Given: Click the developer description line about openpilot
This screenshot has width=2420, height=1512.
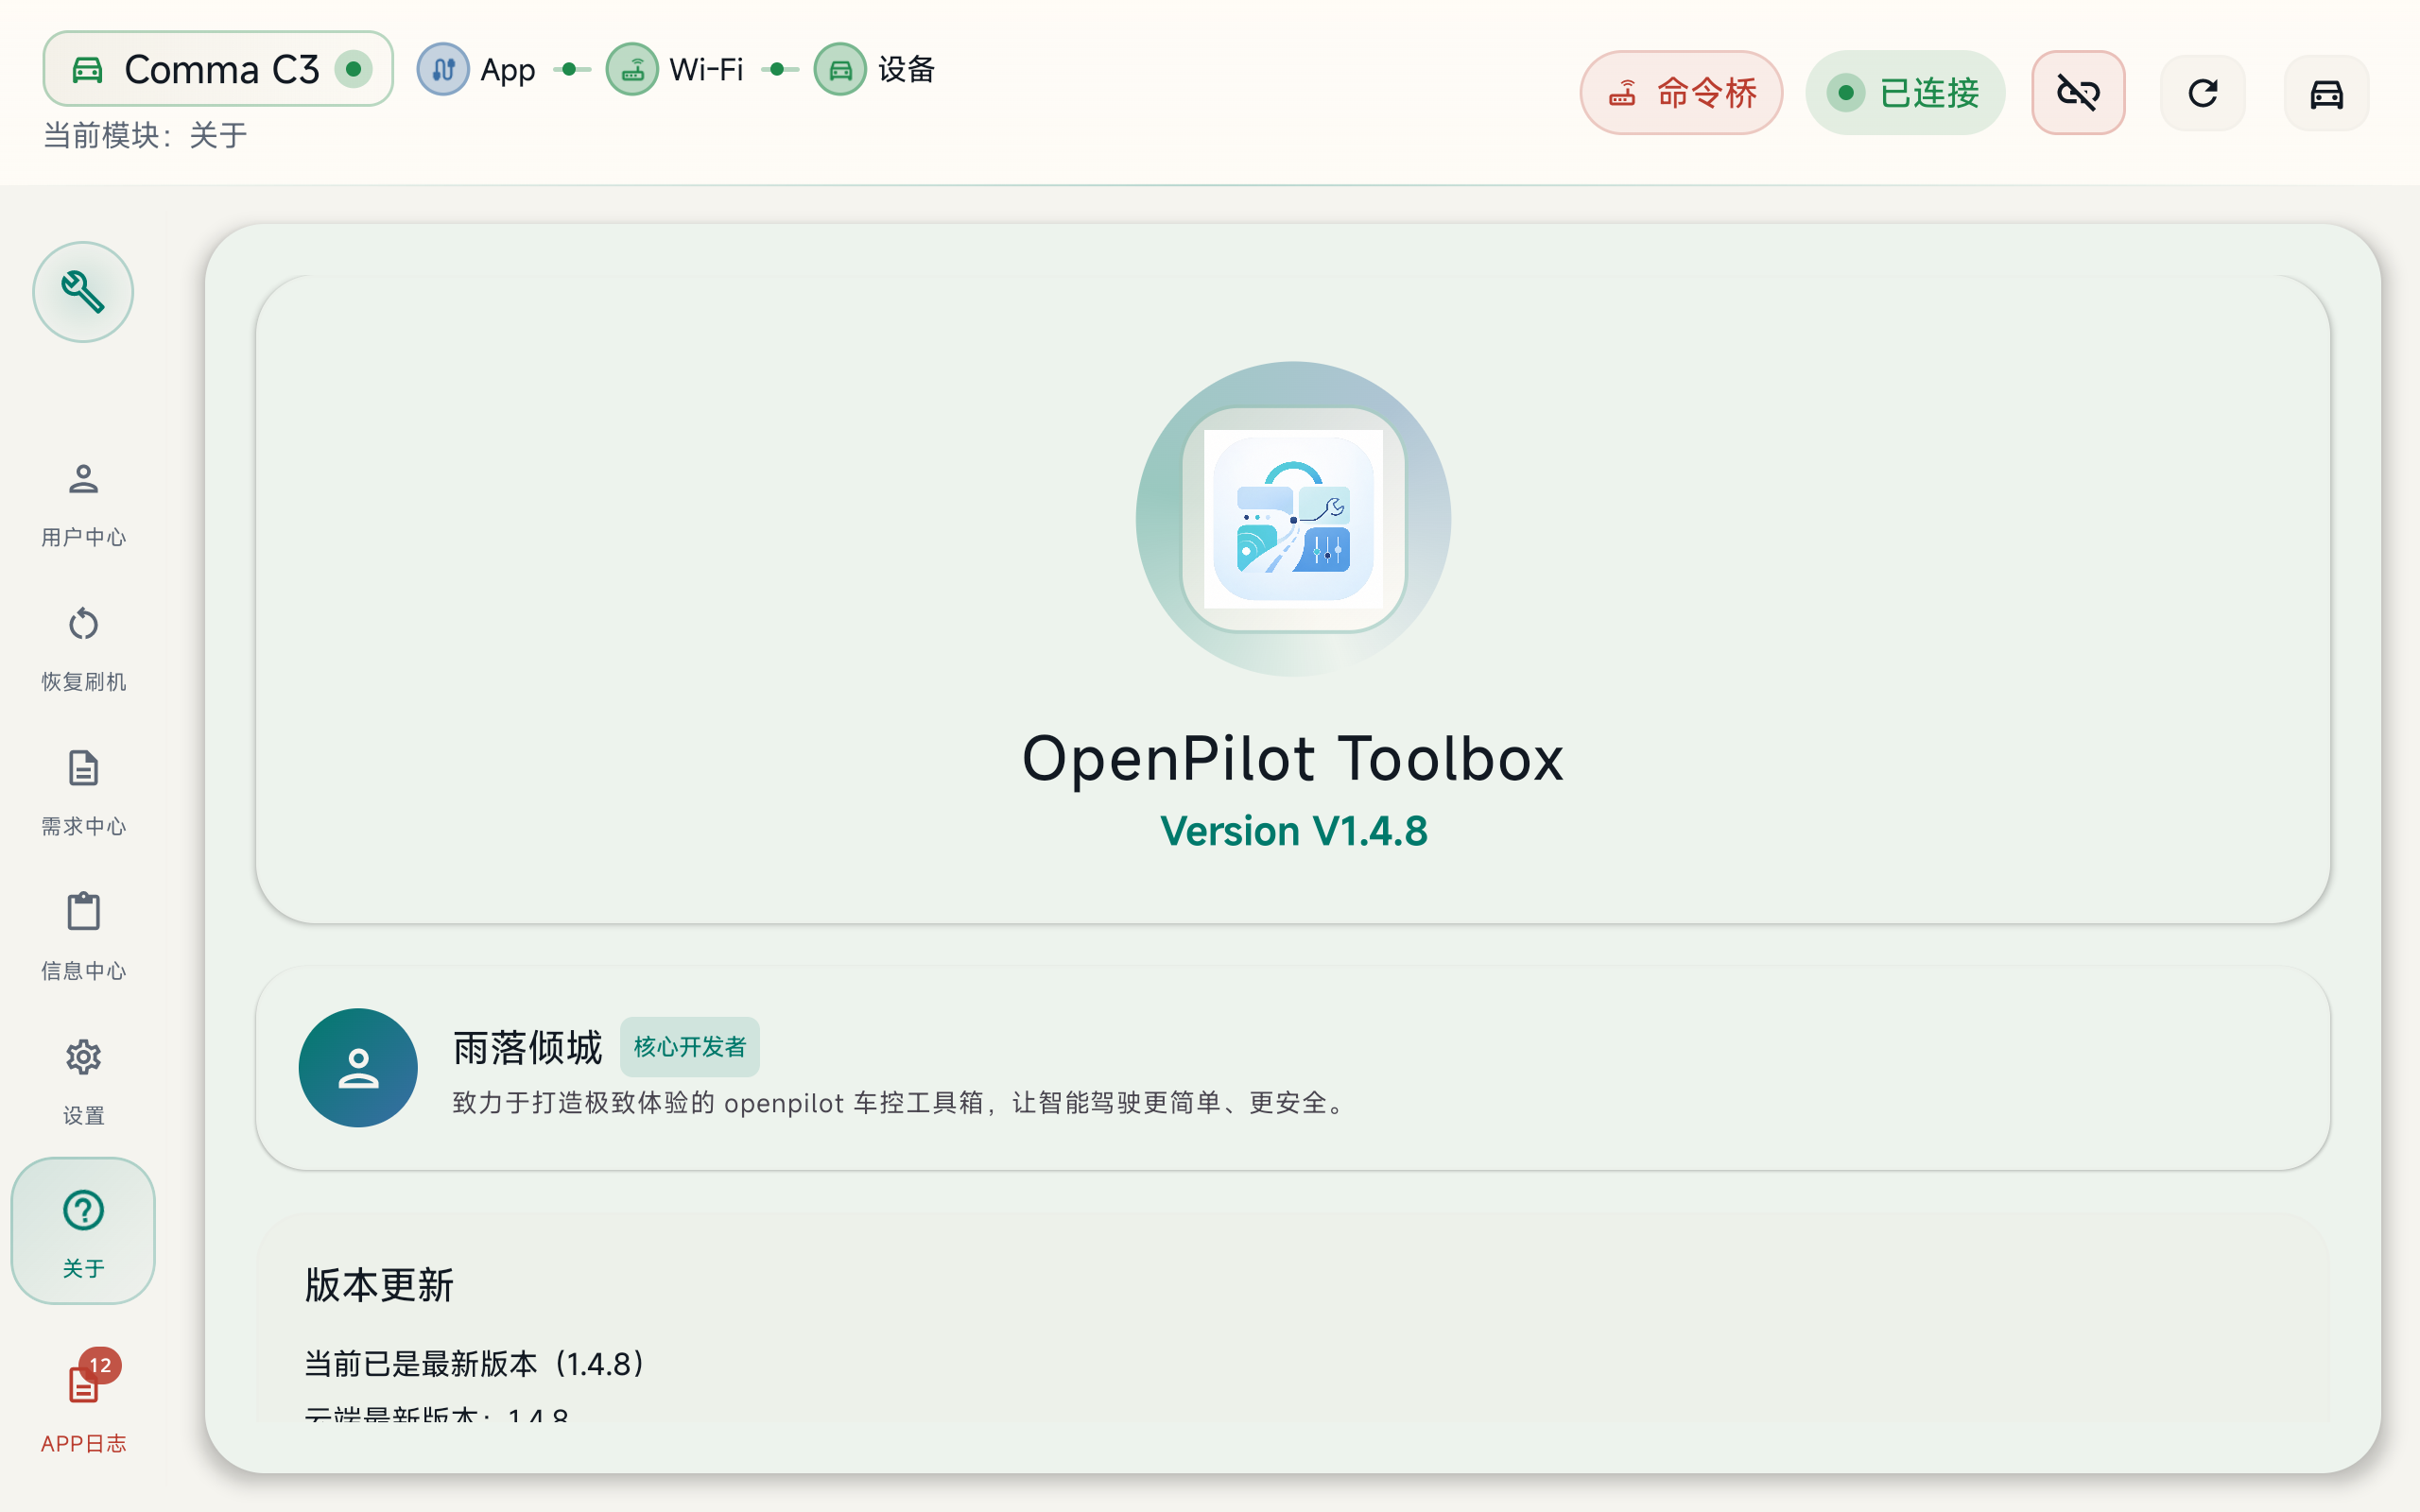Looking at the screenshot, I should click(901, 1102).
